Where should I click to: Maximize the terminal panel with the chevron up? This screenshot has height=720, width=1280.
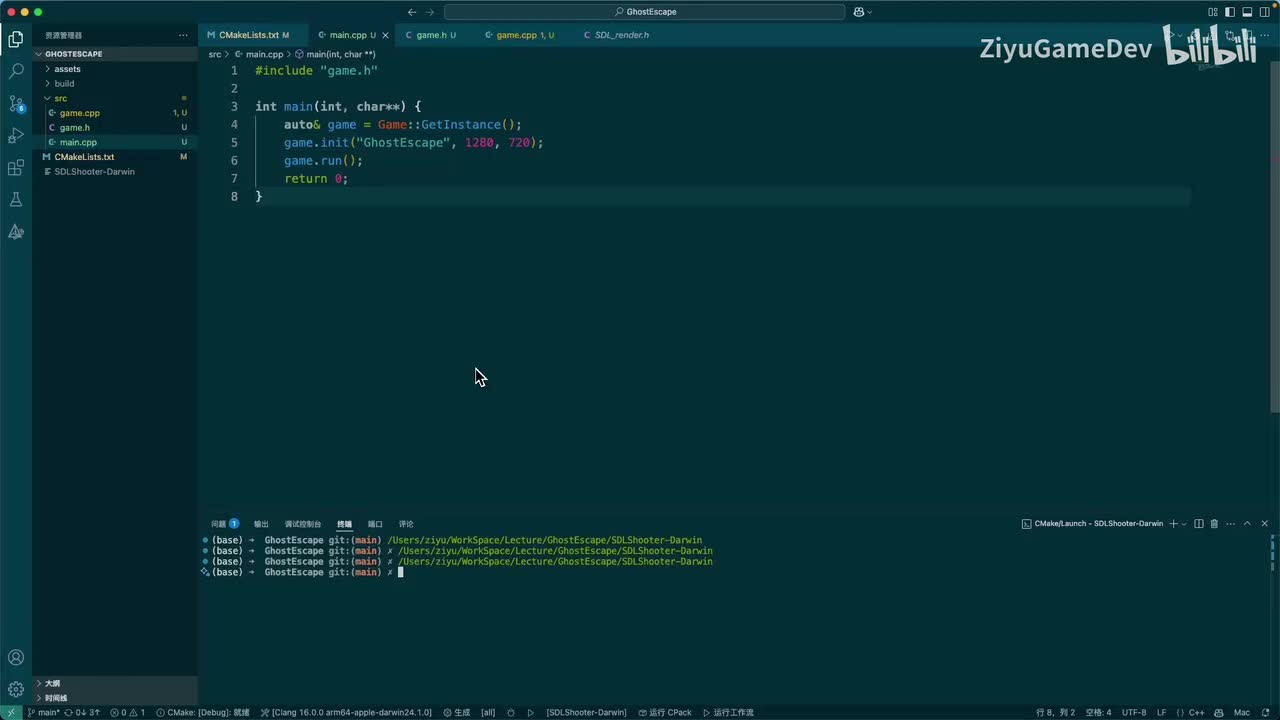click(1246, 524)
